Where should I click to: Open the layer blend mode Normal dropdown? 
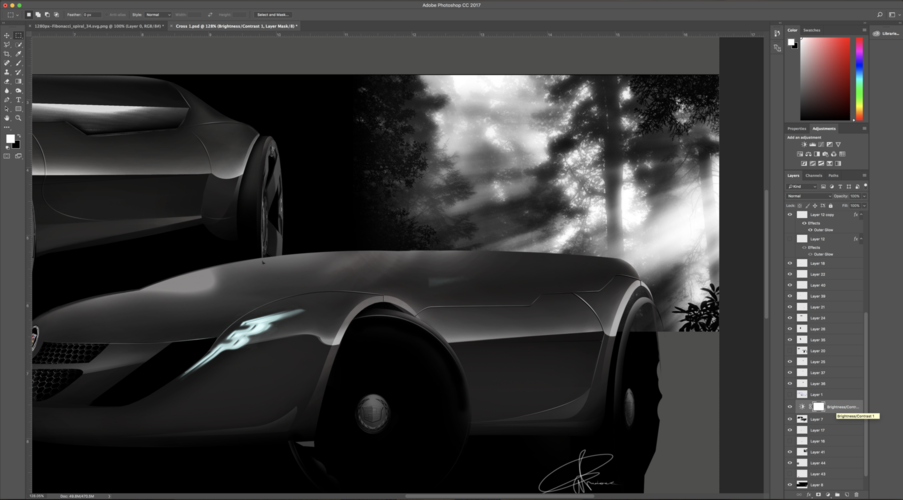[809, 196]
